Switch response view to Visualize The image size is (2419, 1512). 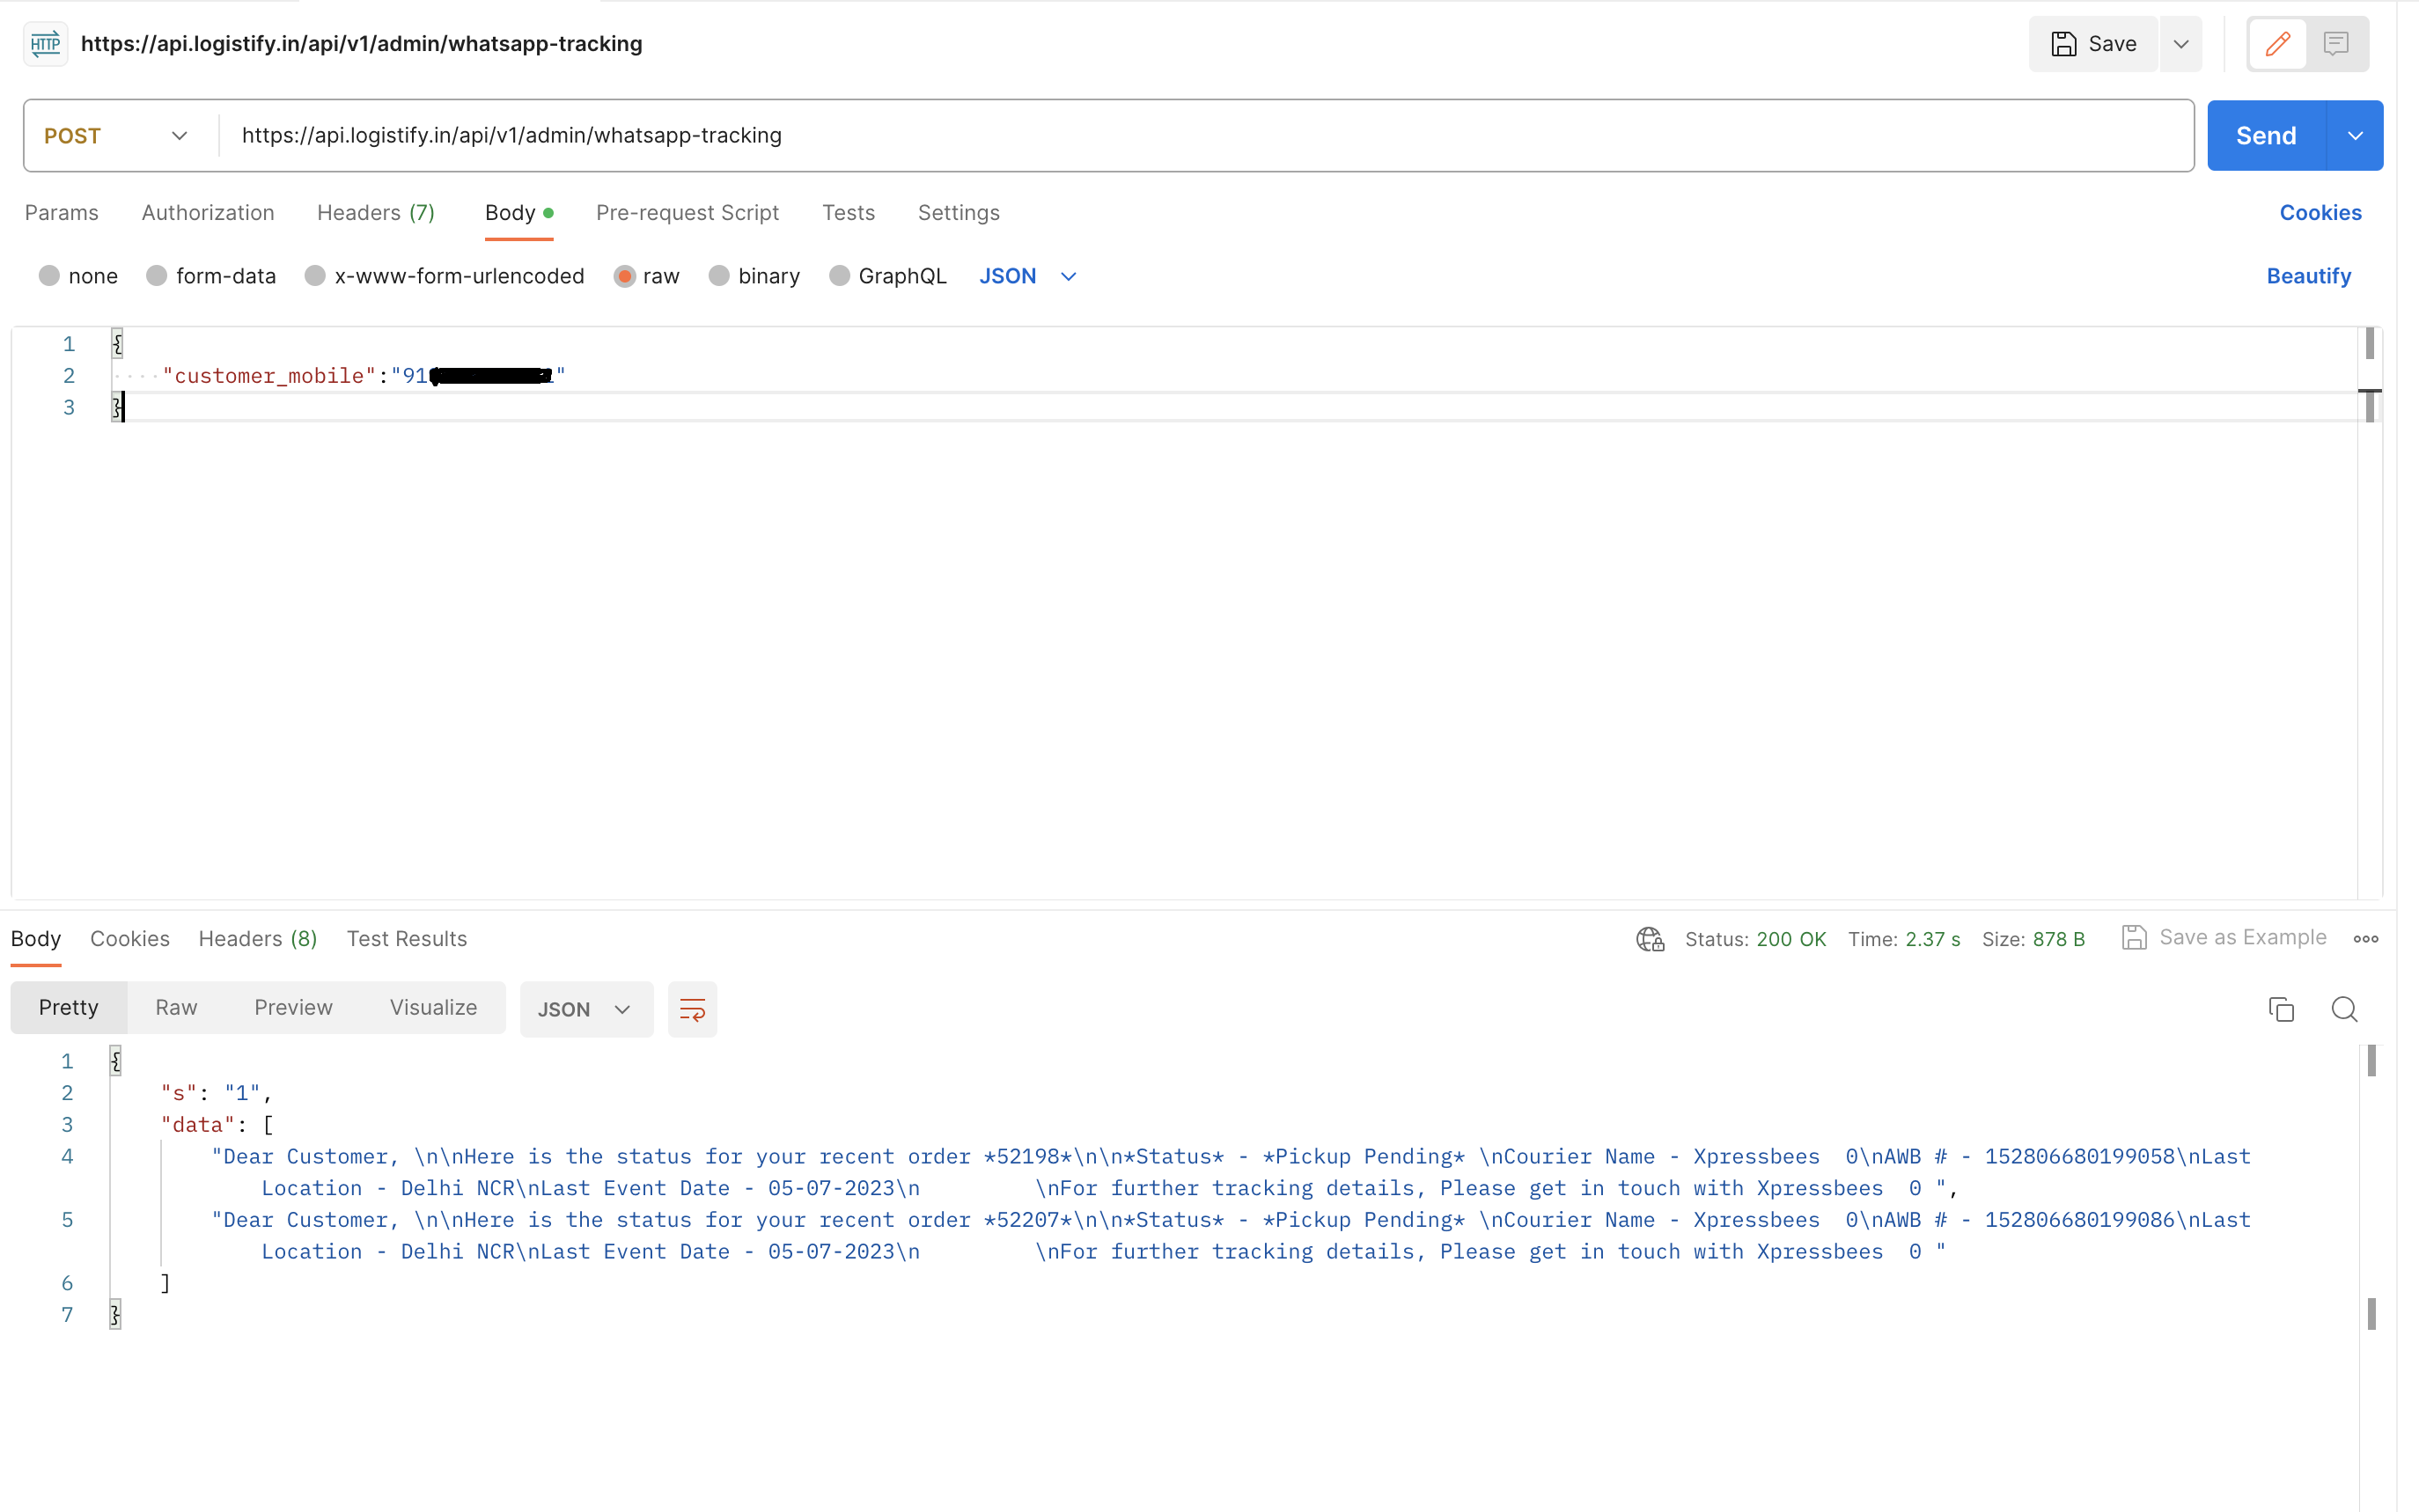(433, 1007)
